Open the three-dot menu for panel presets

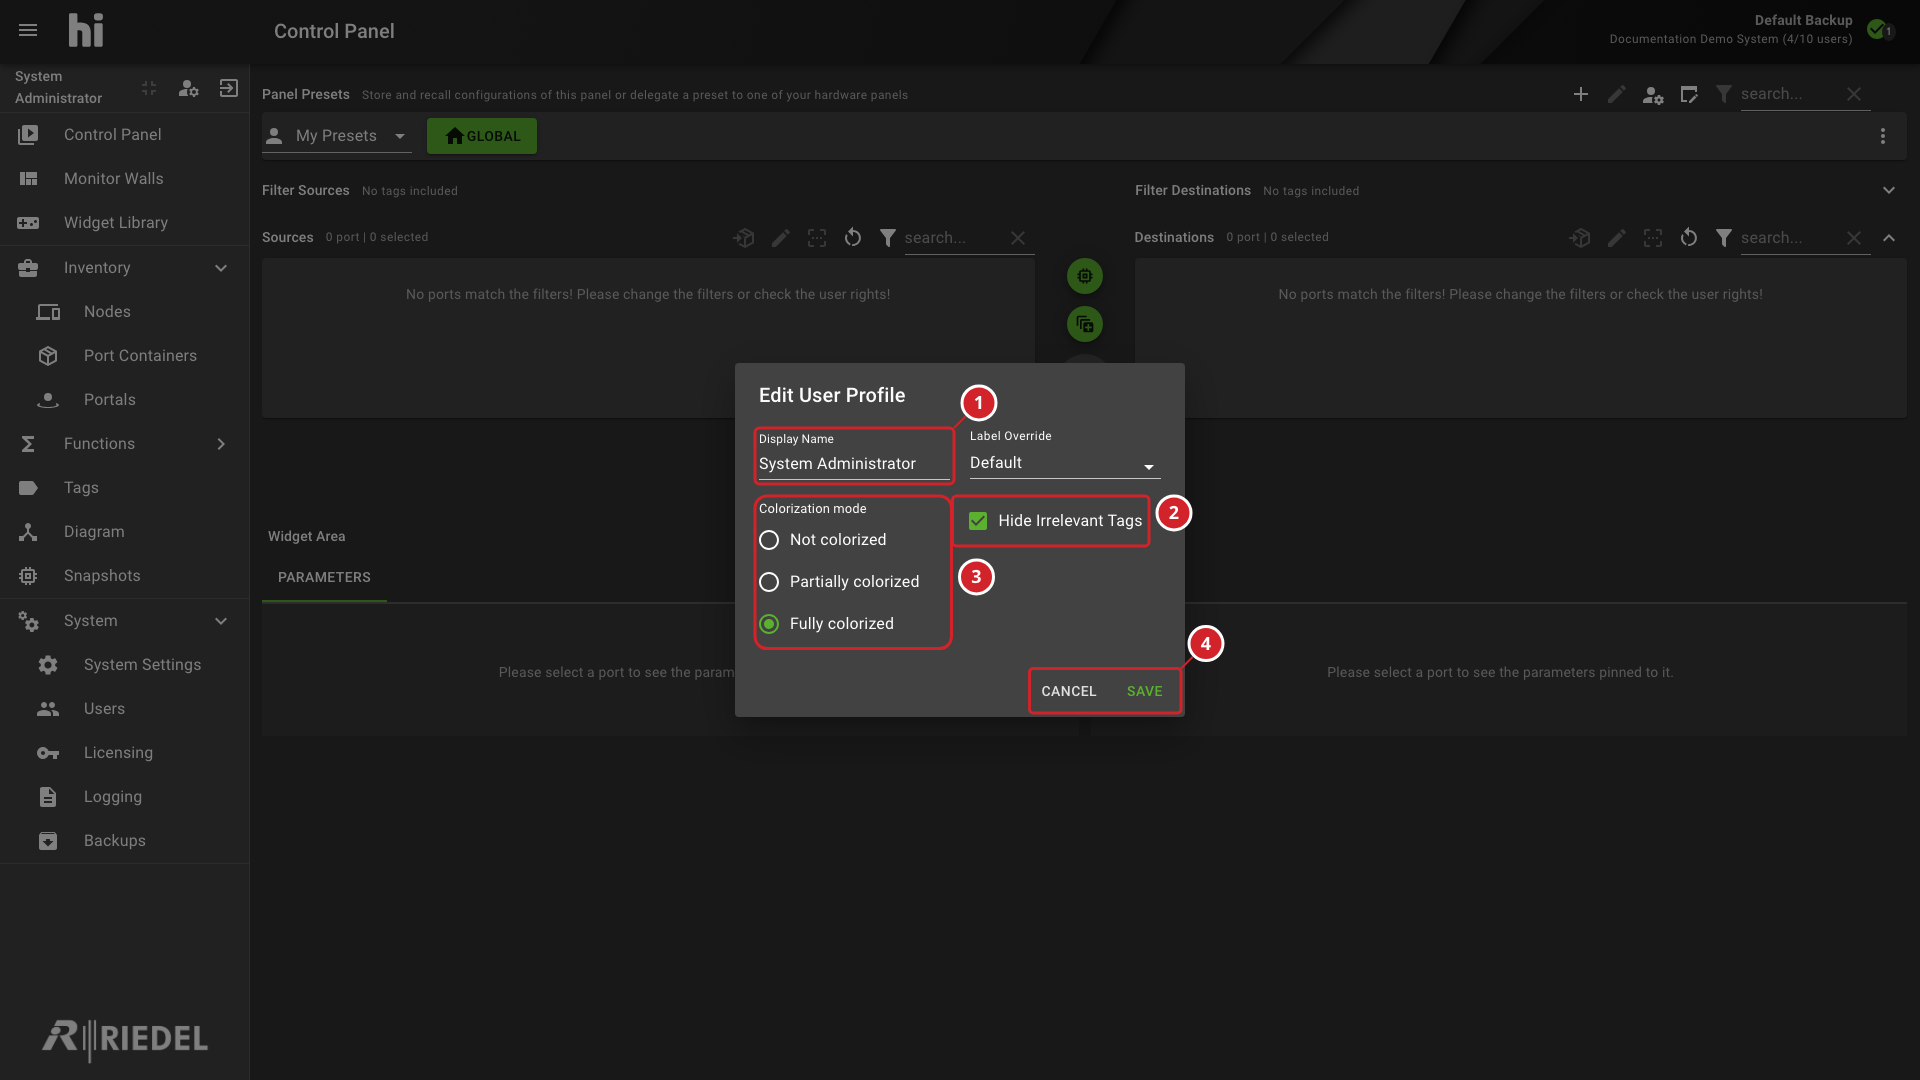[x=1883, y=136]
